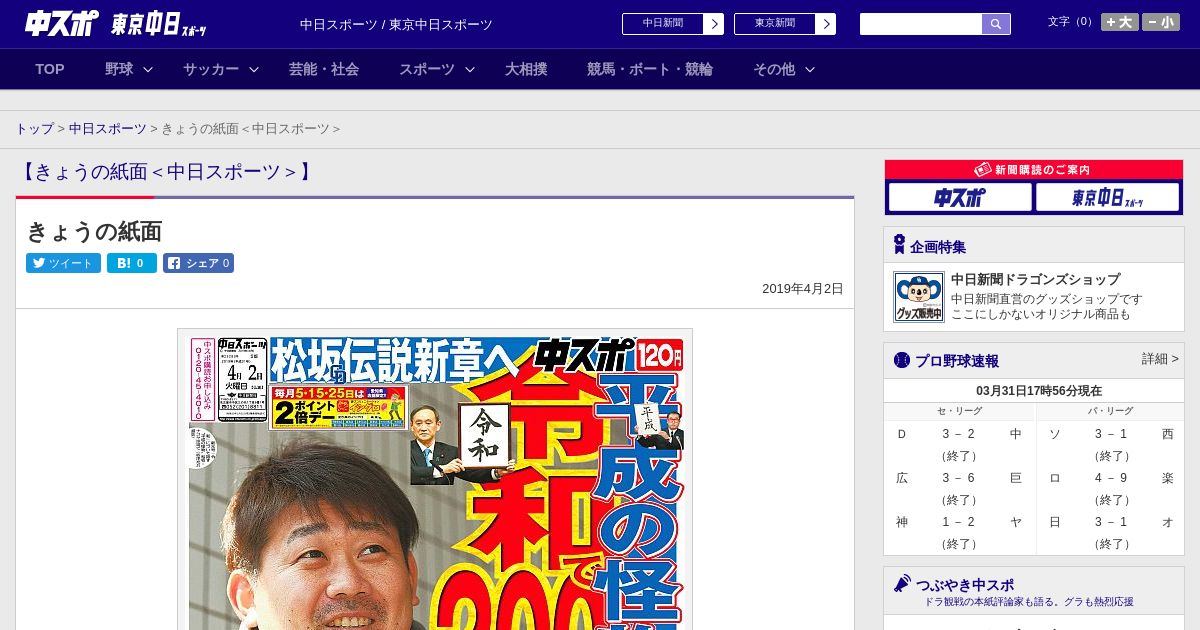Click the セ・リーグ column header
The image size is (1200, 630).
pos(959,411)
